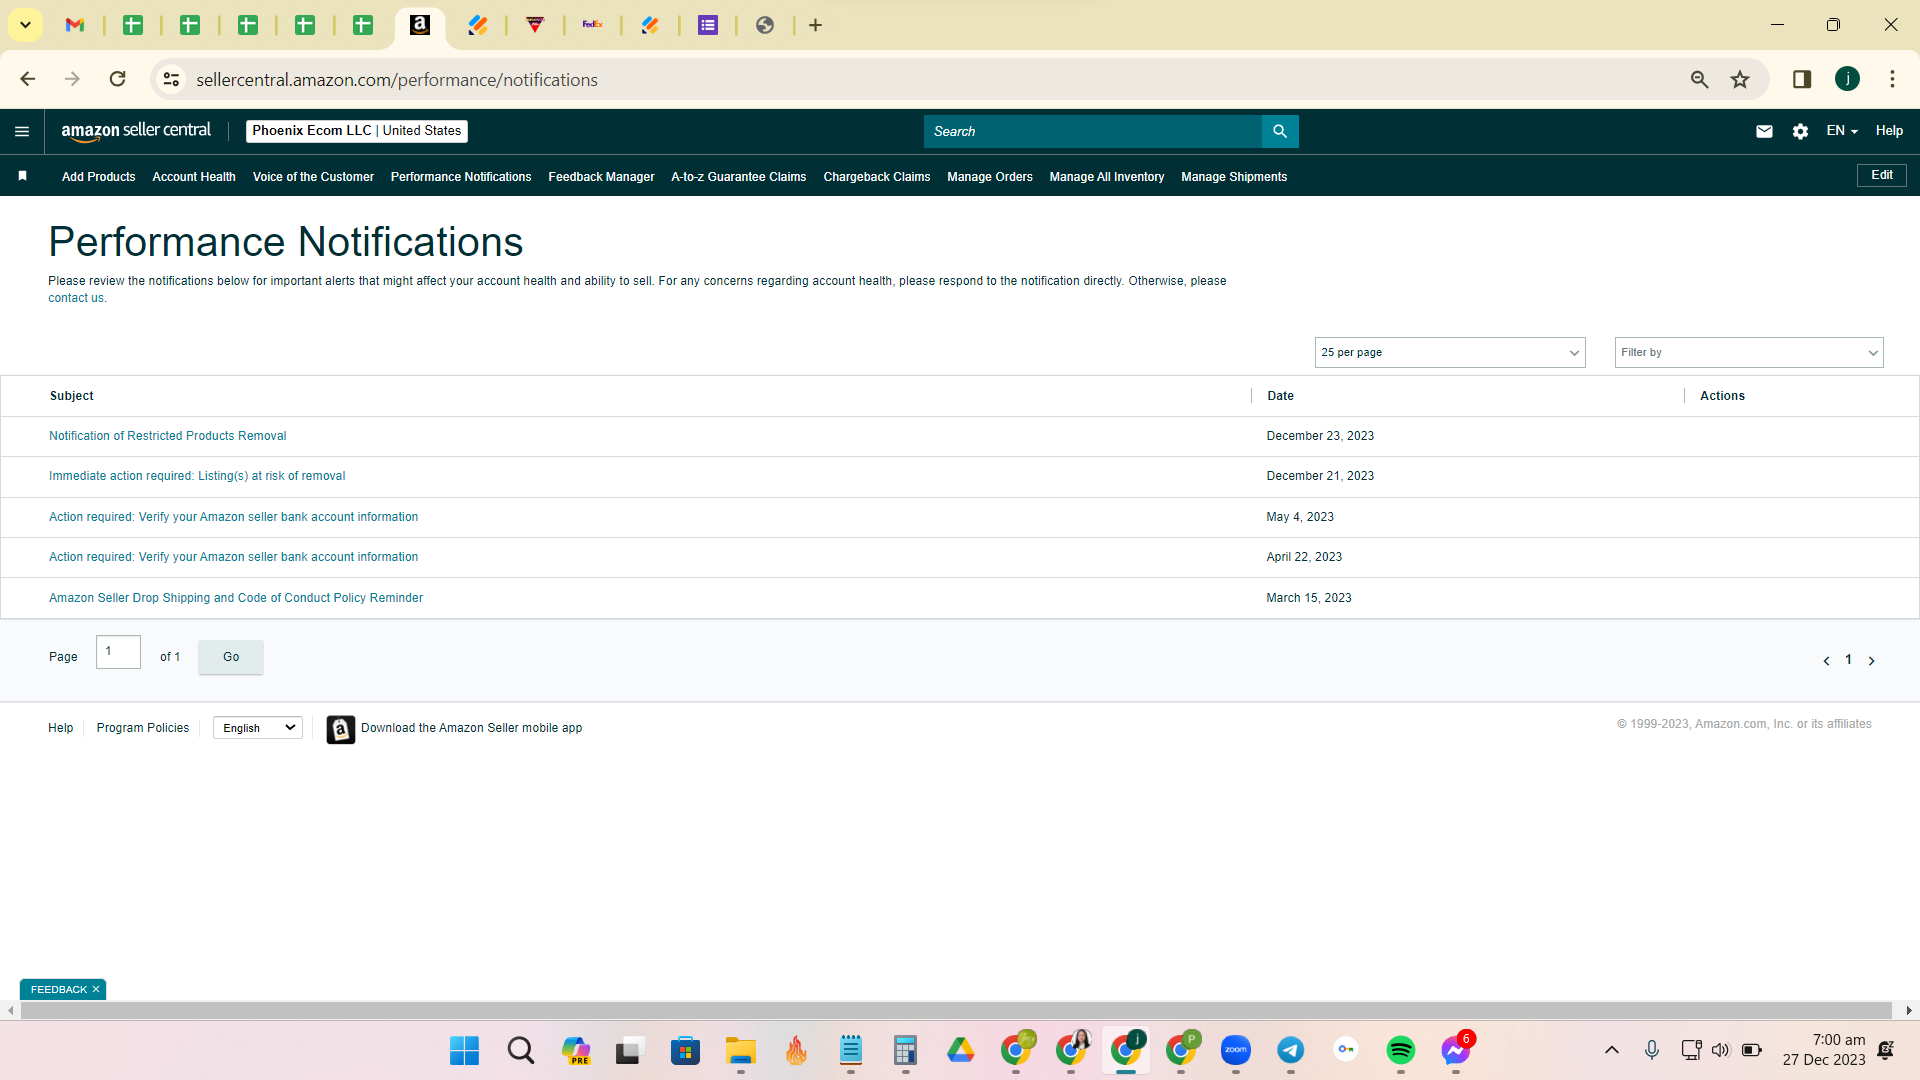
Task: Go to previous page arrow in pagination
Action: (1826, 661)
